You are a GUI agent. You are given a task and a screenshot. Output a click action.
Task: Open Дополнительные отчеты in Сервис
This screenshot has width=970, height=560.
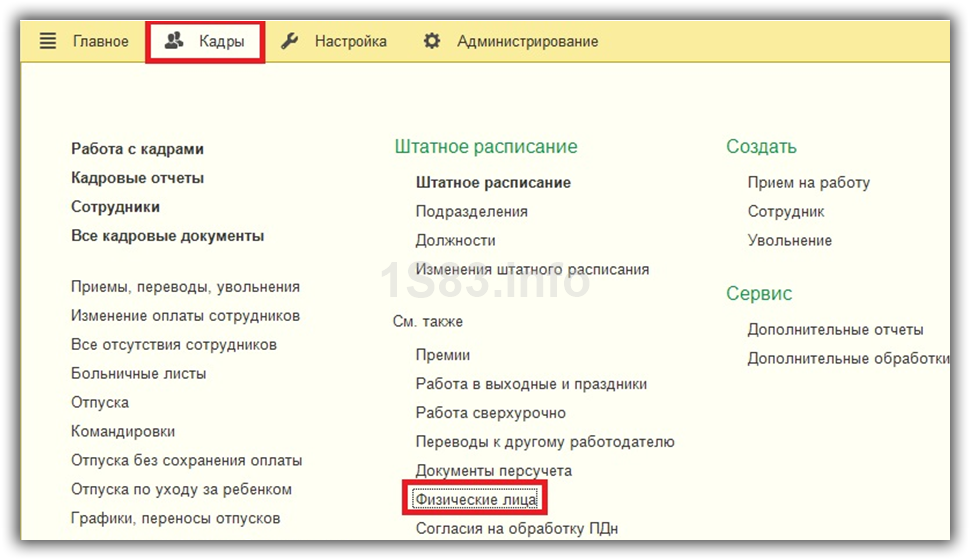click(835, 330)
